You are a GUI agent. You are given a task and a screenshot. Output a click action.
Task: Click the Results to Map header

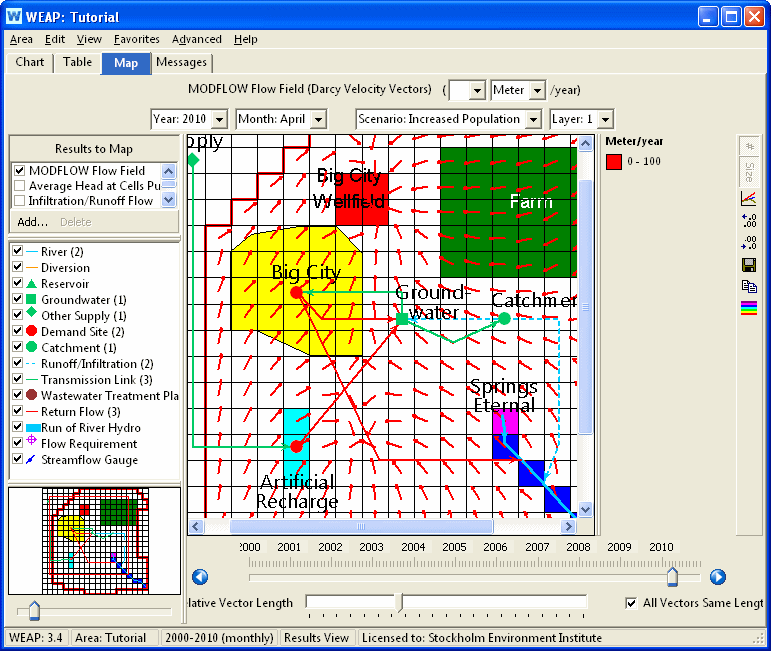point(93,148)
